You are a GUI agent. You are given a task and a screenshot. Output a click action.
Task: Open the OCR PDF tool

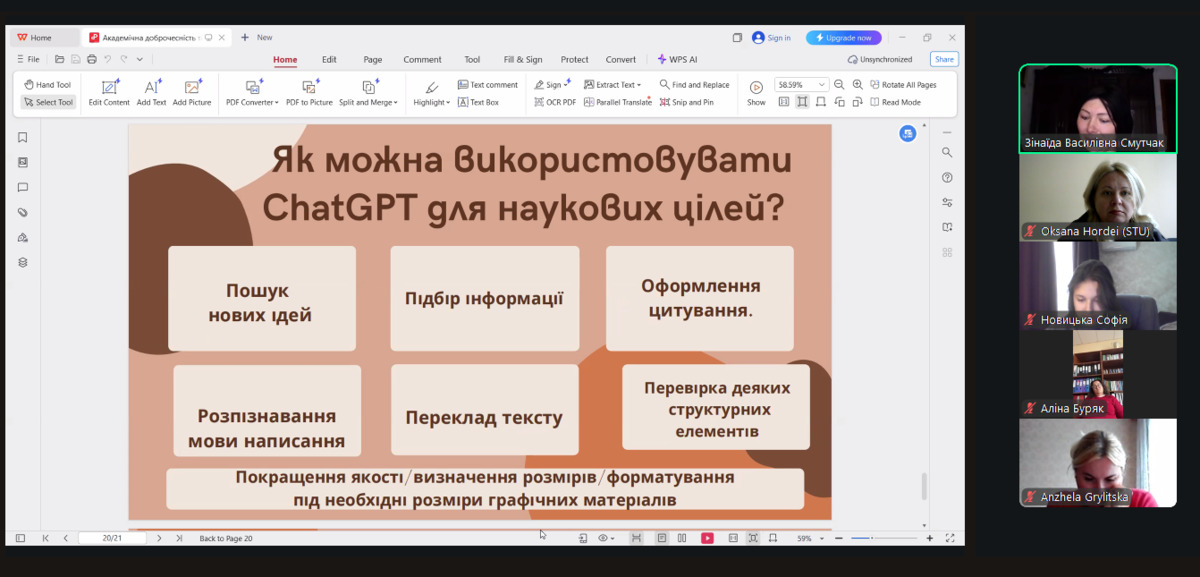click(555, 102)
